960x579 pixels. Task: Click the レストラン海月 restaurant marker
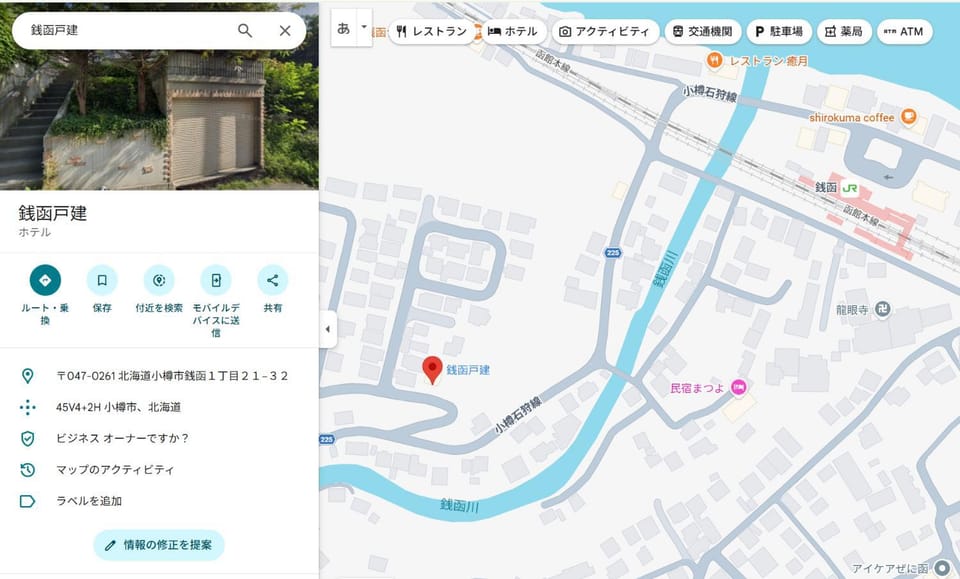pyautogui.click(x=714, y=60)
